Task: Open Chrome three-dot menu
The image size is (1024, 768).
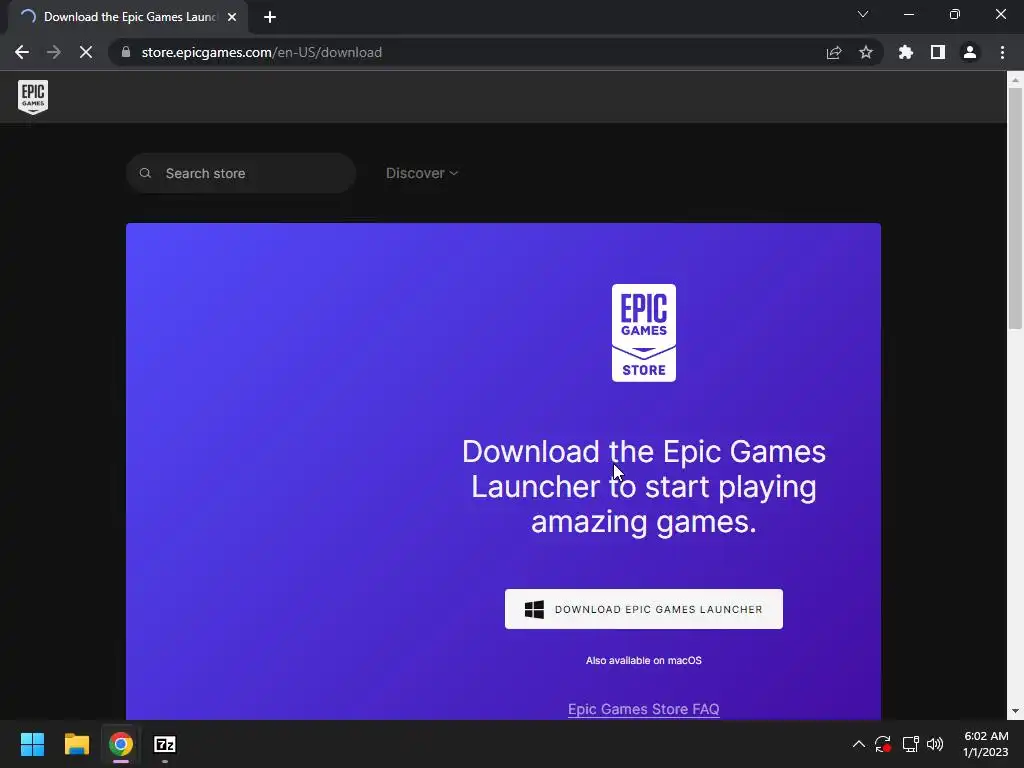Action: 1002,52
